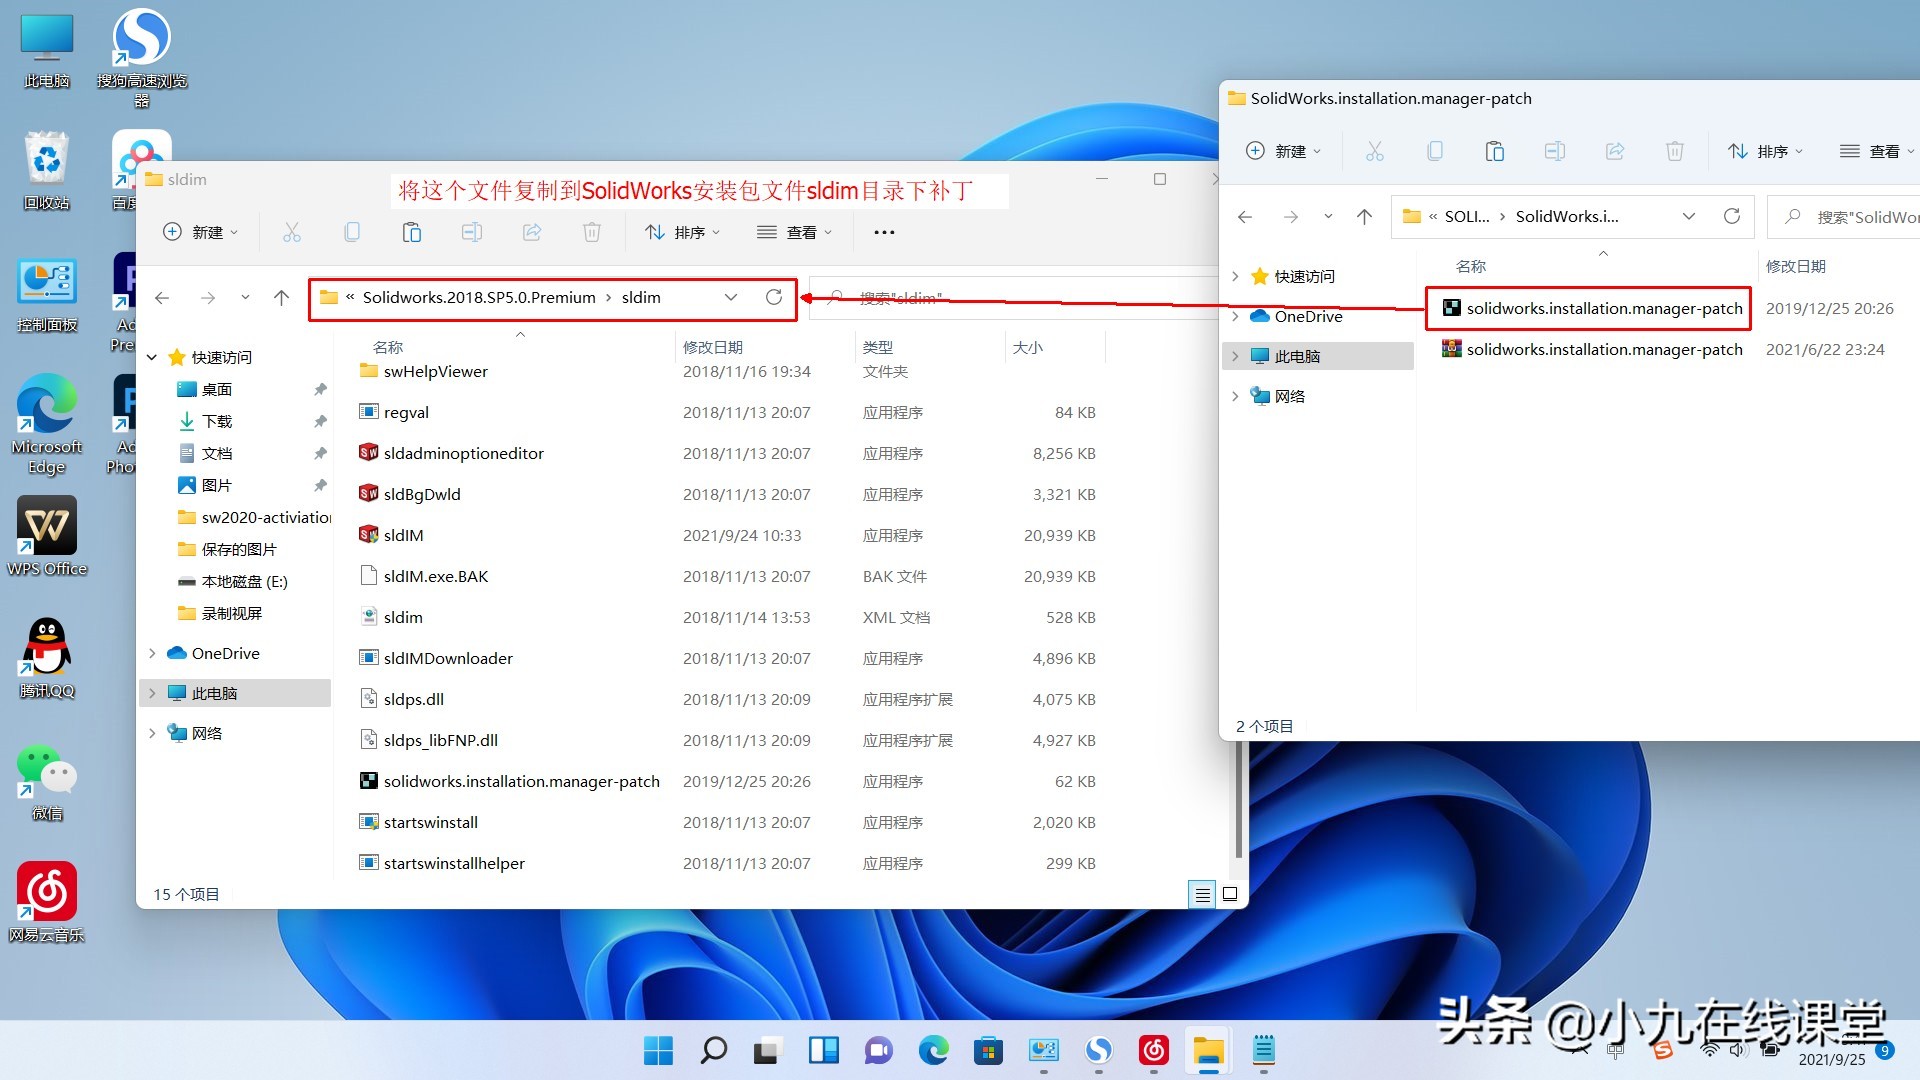Navigate back in the left Explorer window

tap(162, 297)
